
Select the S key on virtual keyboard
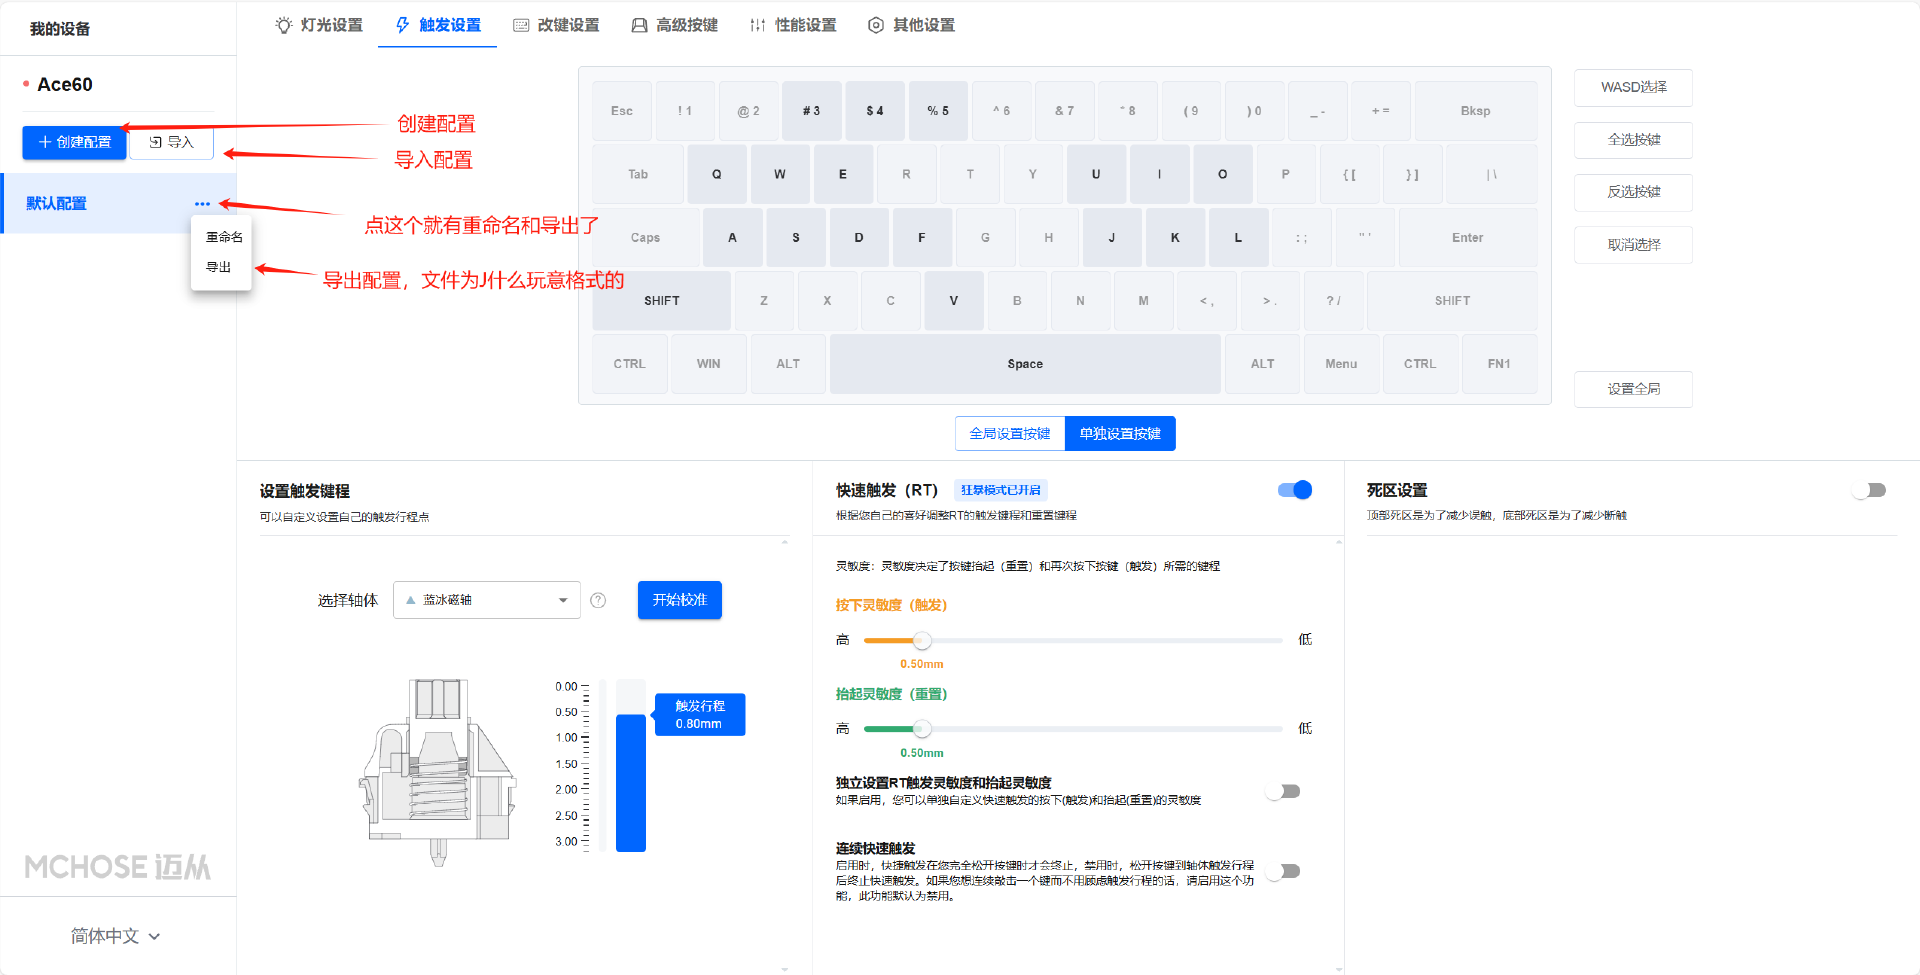(796, 237)
